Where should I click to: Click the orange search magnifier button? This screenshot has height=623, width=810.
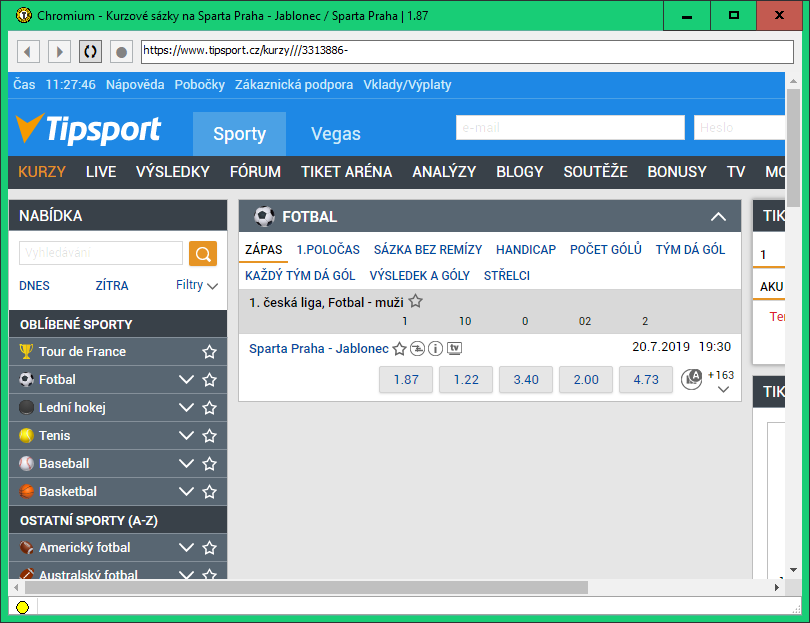pyautogui.click(x=203, y=254)
